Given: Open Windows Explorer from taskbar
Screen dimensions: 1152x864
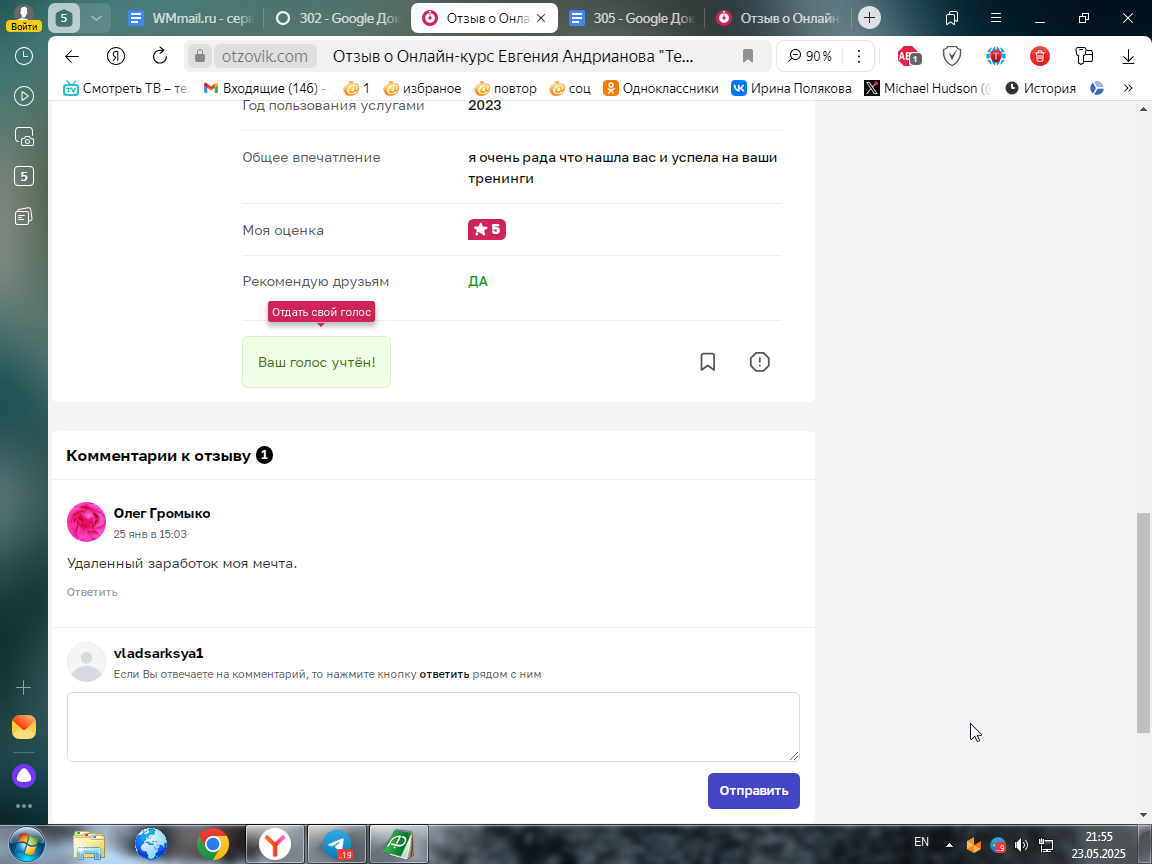Looking at the screenshot, I should (x=89, y=845).
